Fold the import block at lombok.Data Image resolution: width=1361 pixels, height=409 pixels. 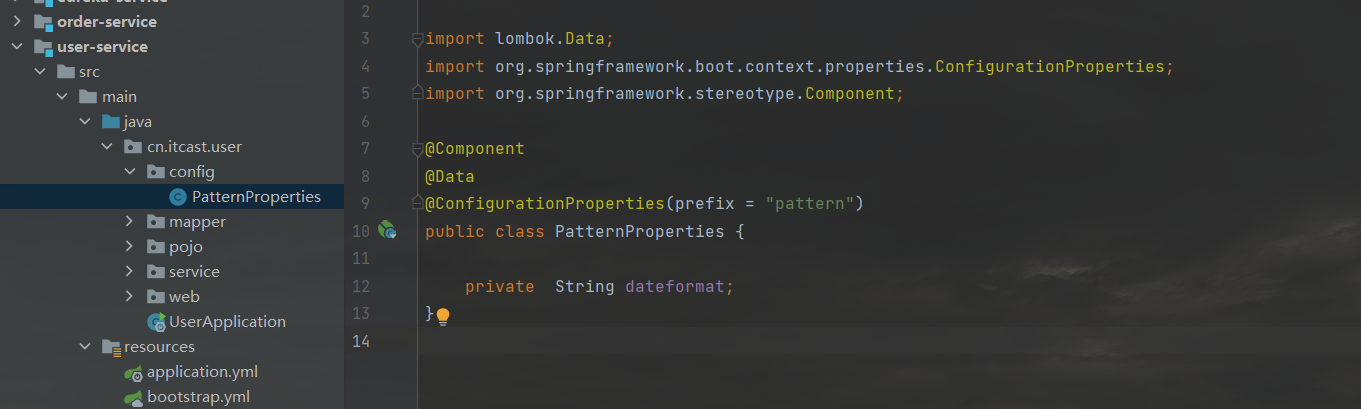coord(417,39)
